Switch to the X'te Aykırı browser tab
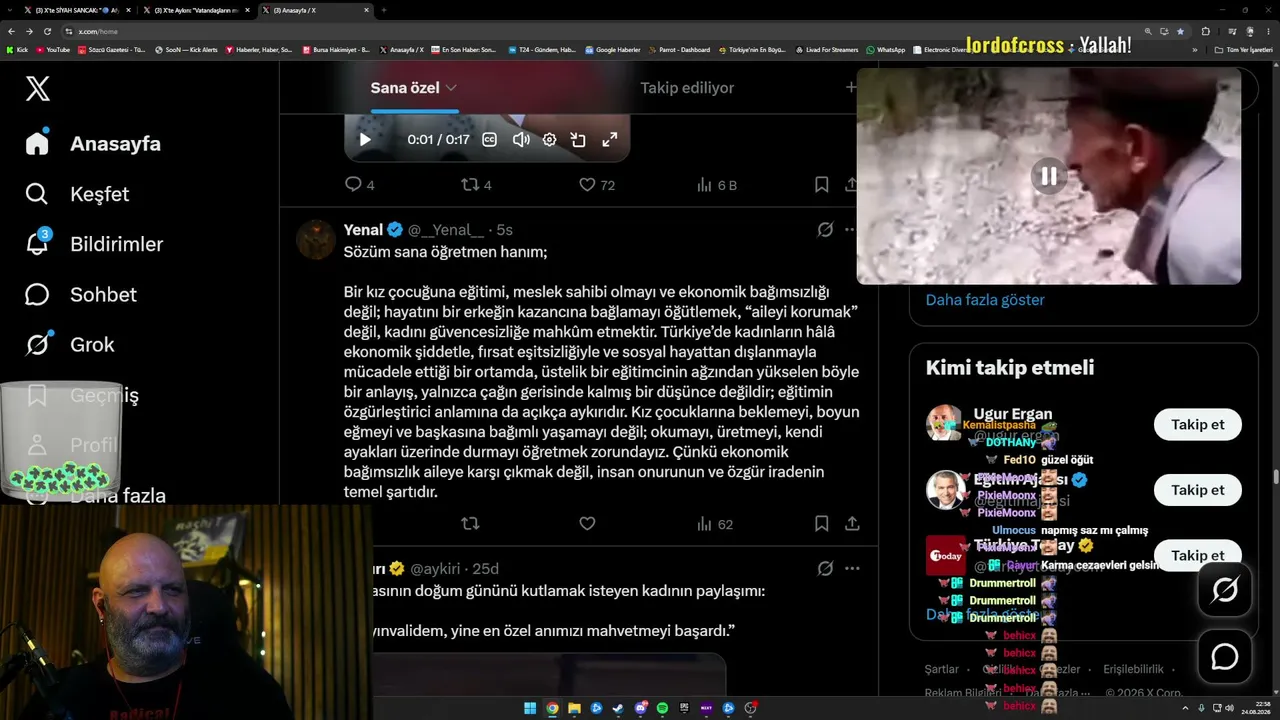This screenshot has height=720, width=1280. pyautogui.click(x=196, y=10)
